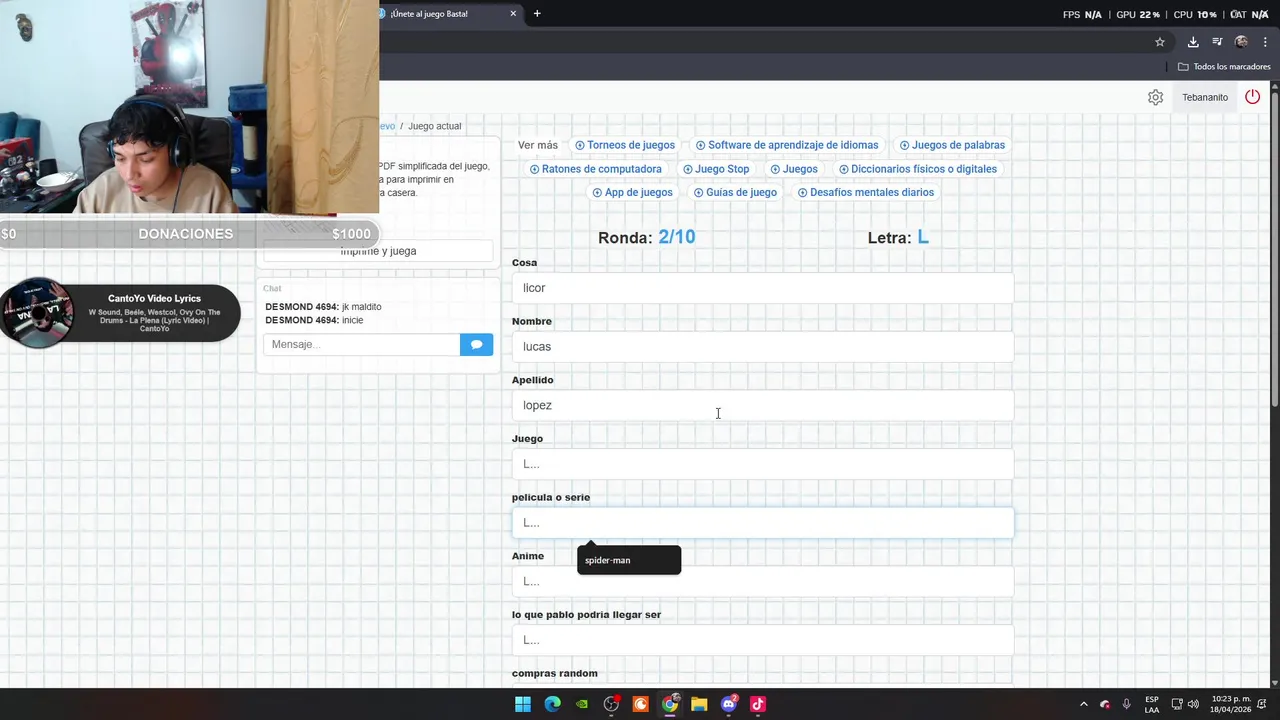1280x720 pixels.
Task: Open the Juegos ad link
Action: coord(794,169)
